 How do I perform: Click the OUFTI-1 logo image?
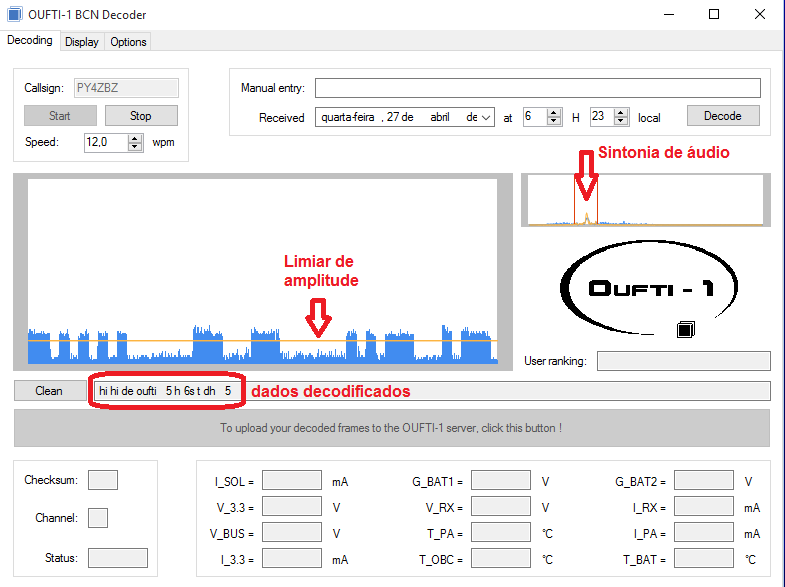649,289
